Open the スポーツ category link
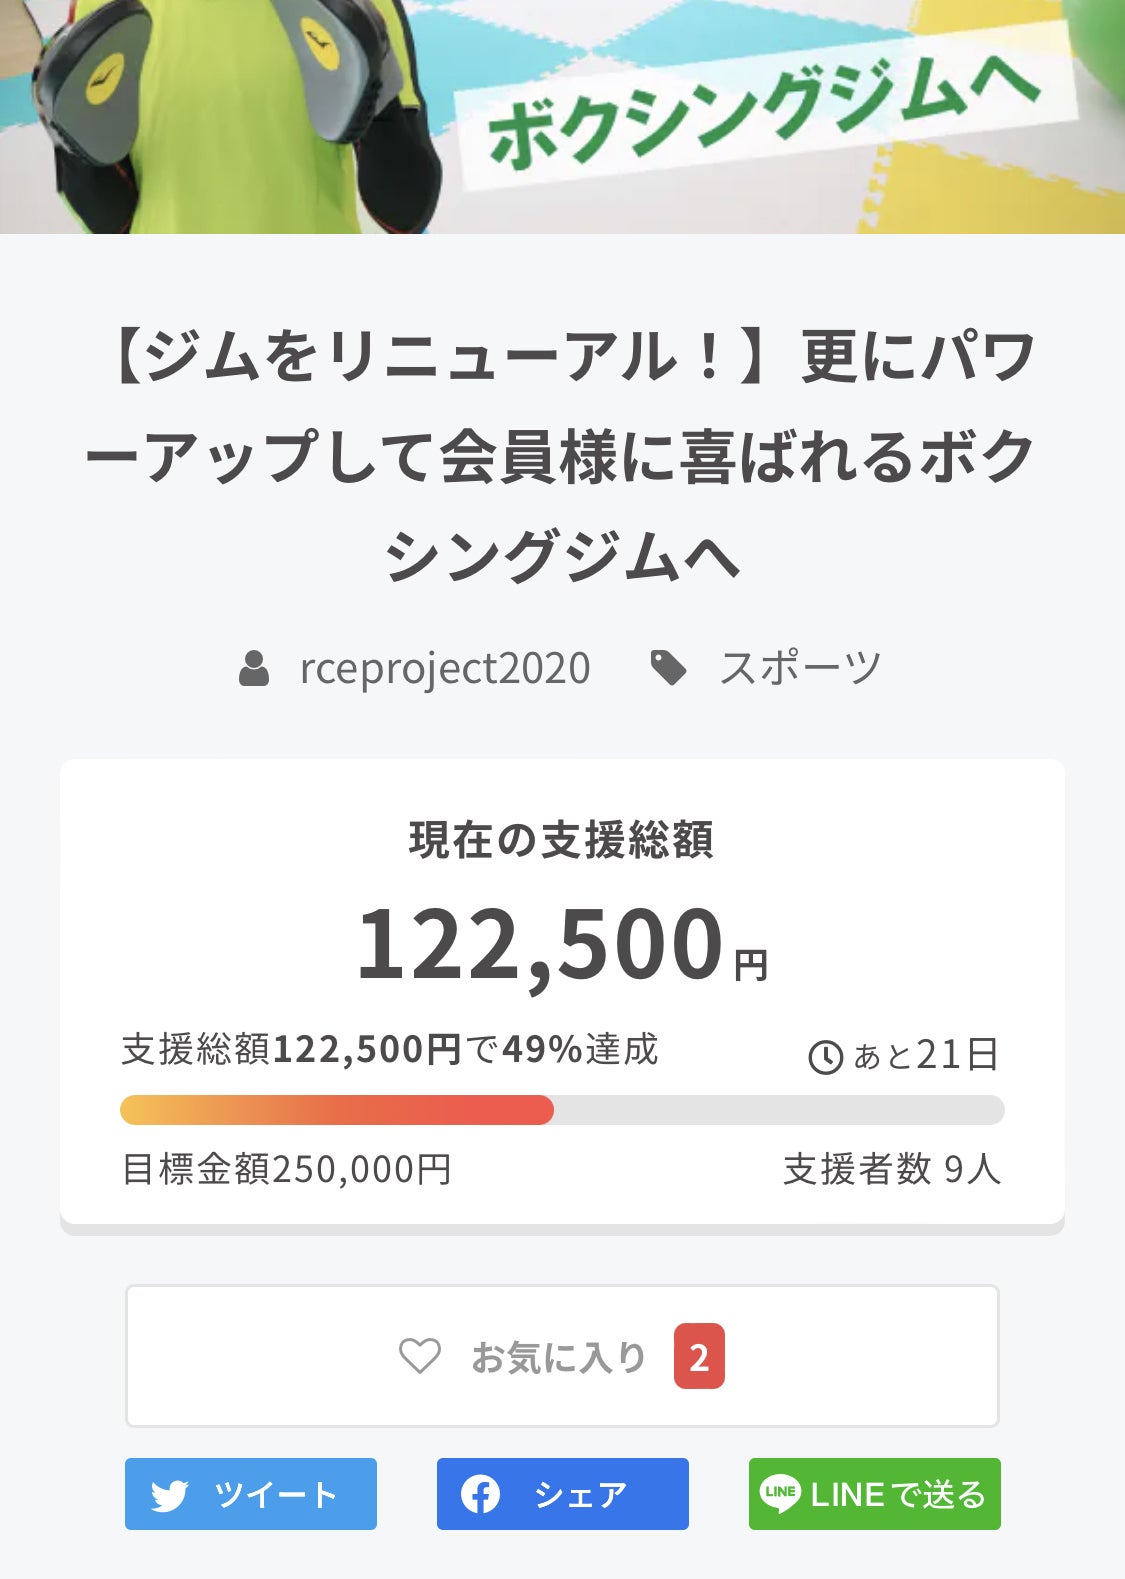1125x1579 pixels. pos(800,668)
